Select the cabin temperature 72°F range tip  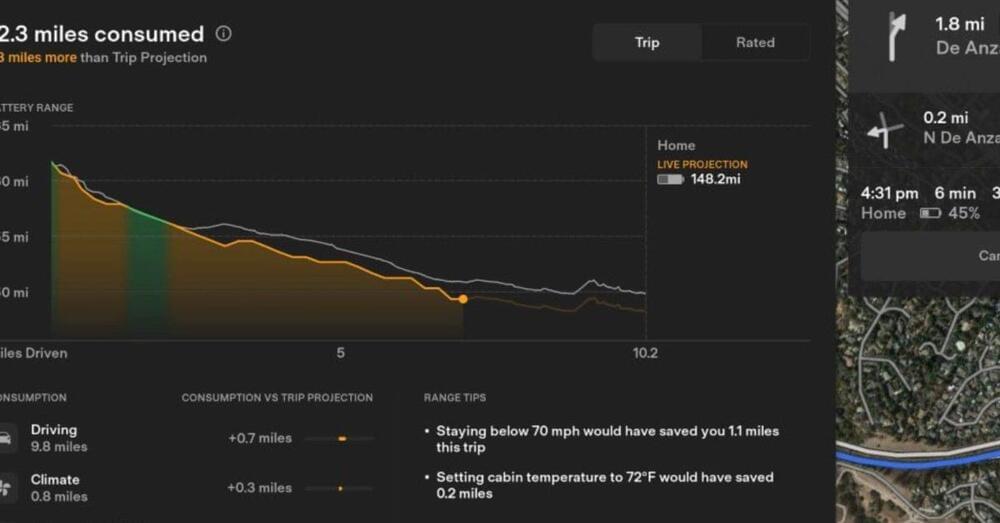pyautogui.click(x=604, y=485)
